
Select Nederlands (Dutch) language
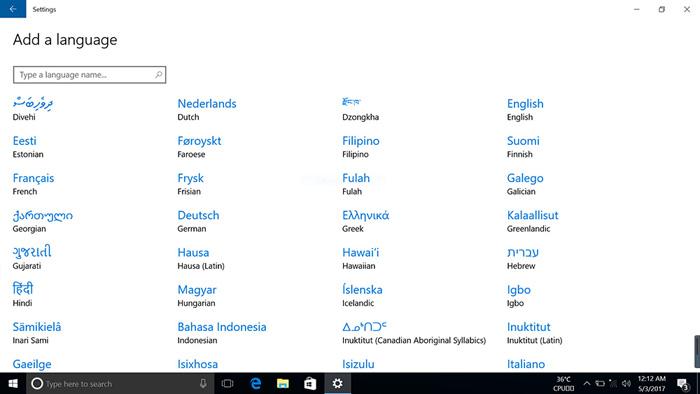[207, 109]
